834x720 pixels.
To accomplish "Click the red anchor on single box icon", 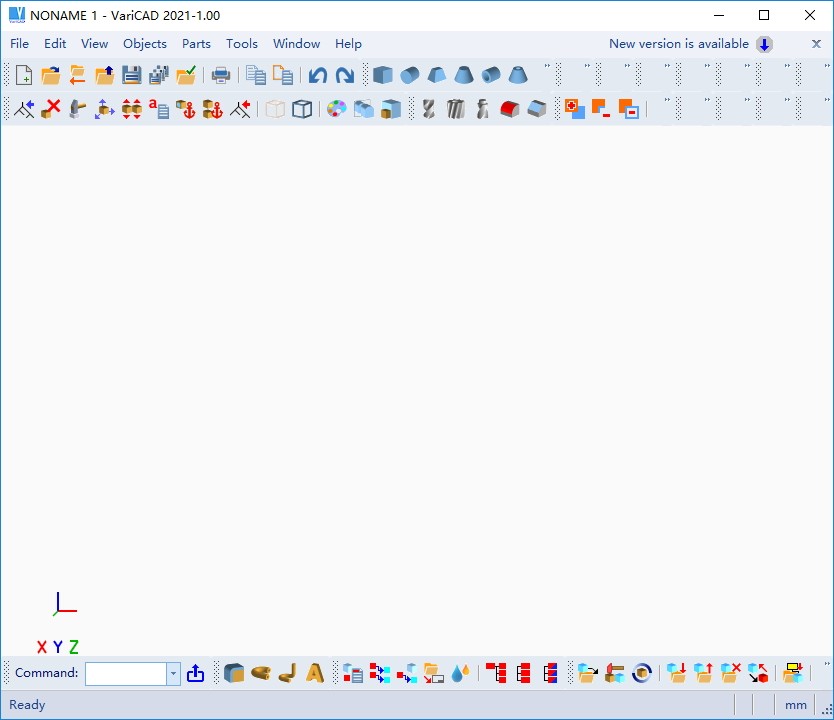I will [186, 109].
